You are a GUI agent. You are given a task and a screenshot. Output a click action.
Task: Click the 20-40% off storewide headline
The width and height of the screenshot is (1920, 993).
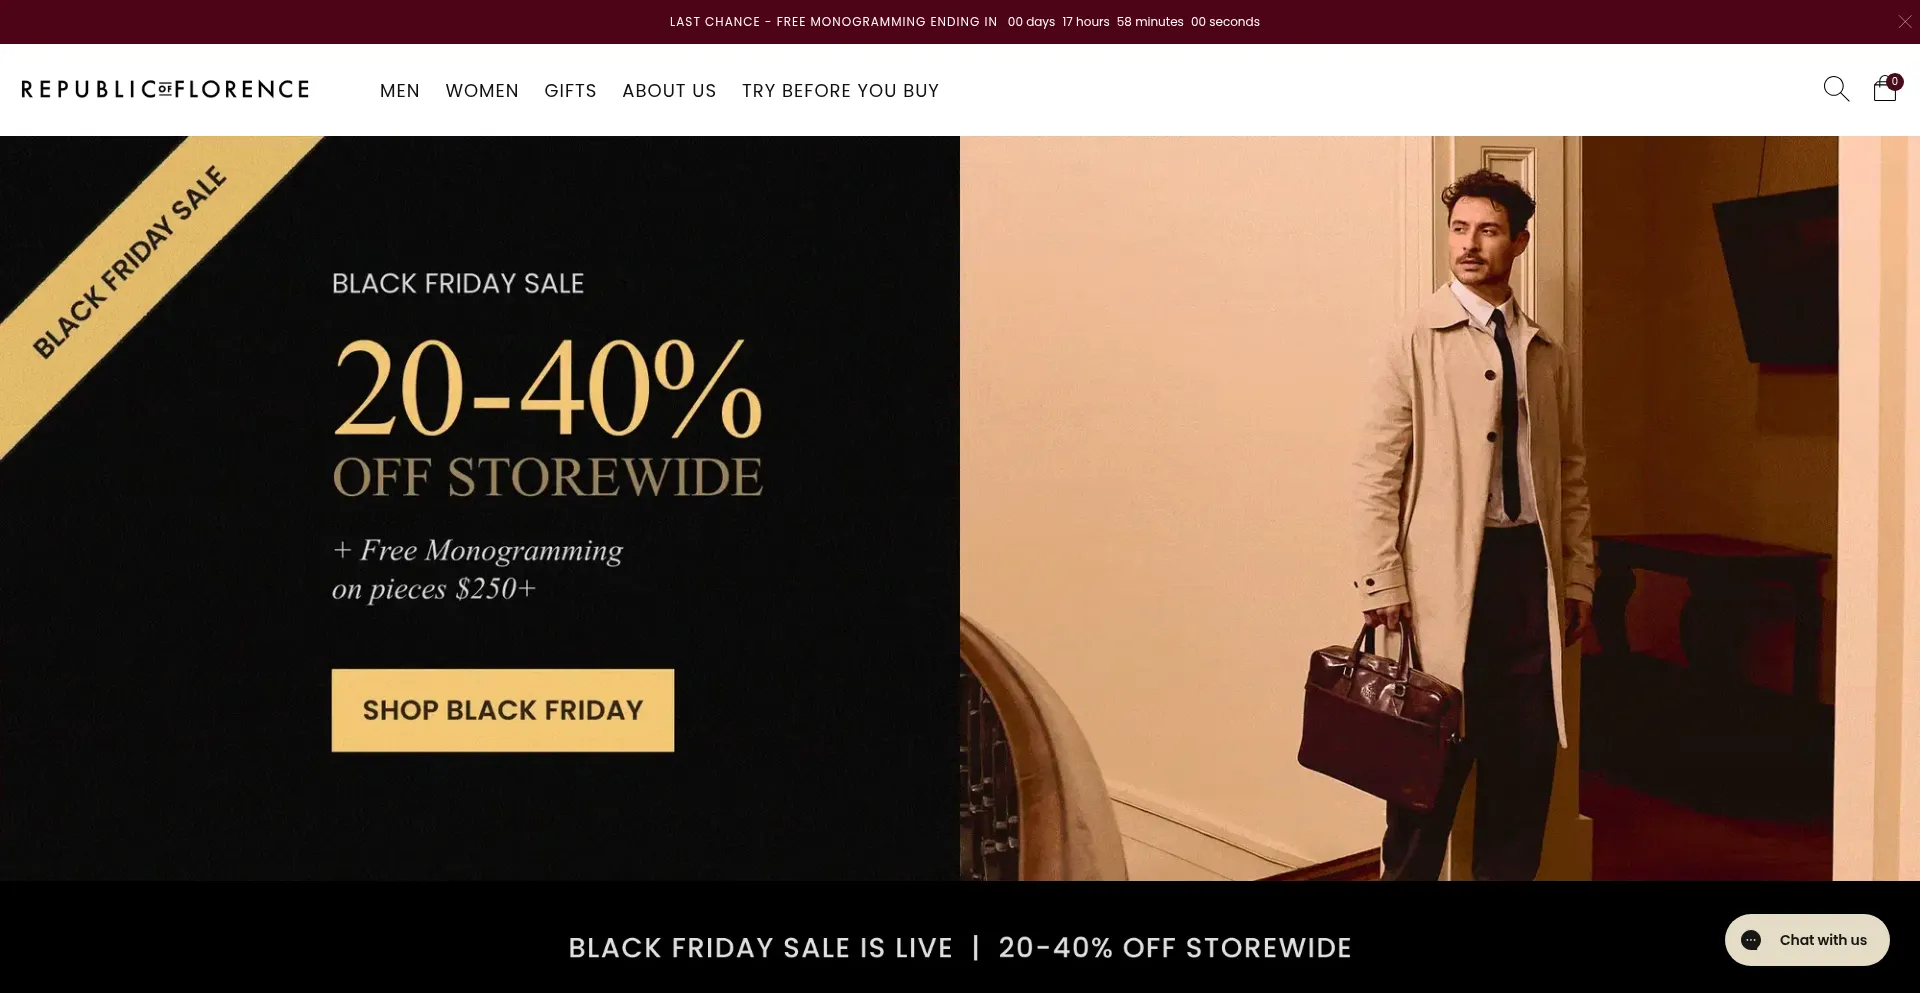[547, 415]
